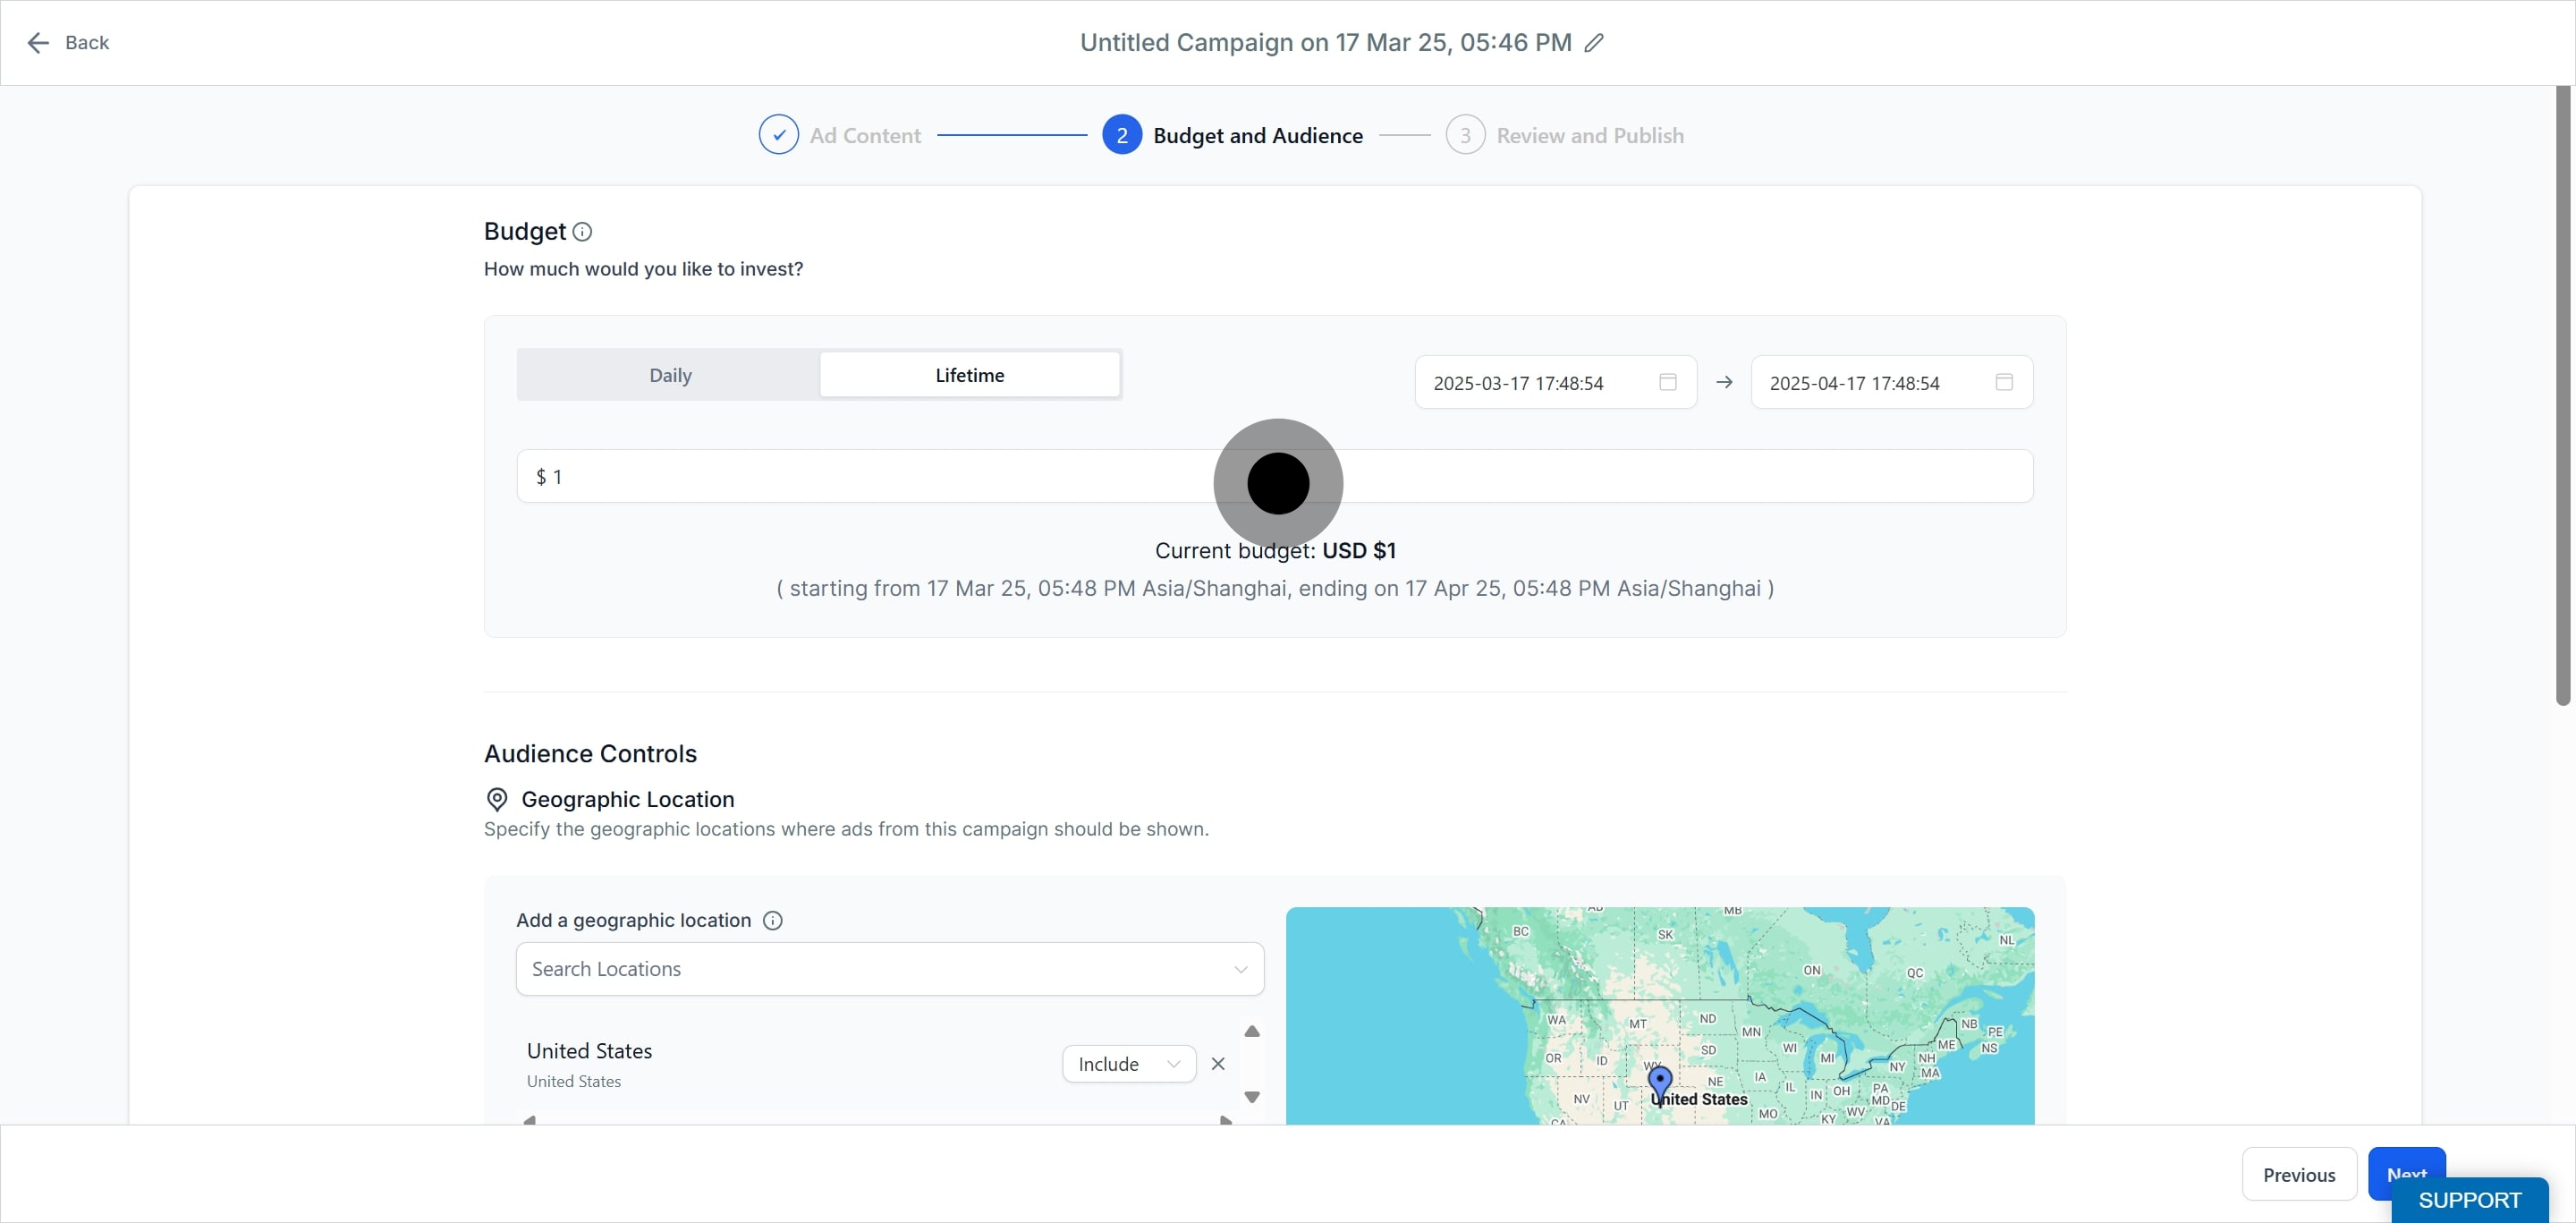Click geographic location info icon
This screenshot has height=1223, width=2576.
[772, 920]
